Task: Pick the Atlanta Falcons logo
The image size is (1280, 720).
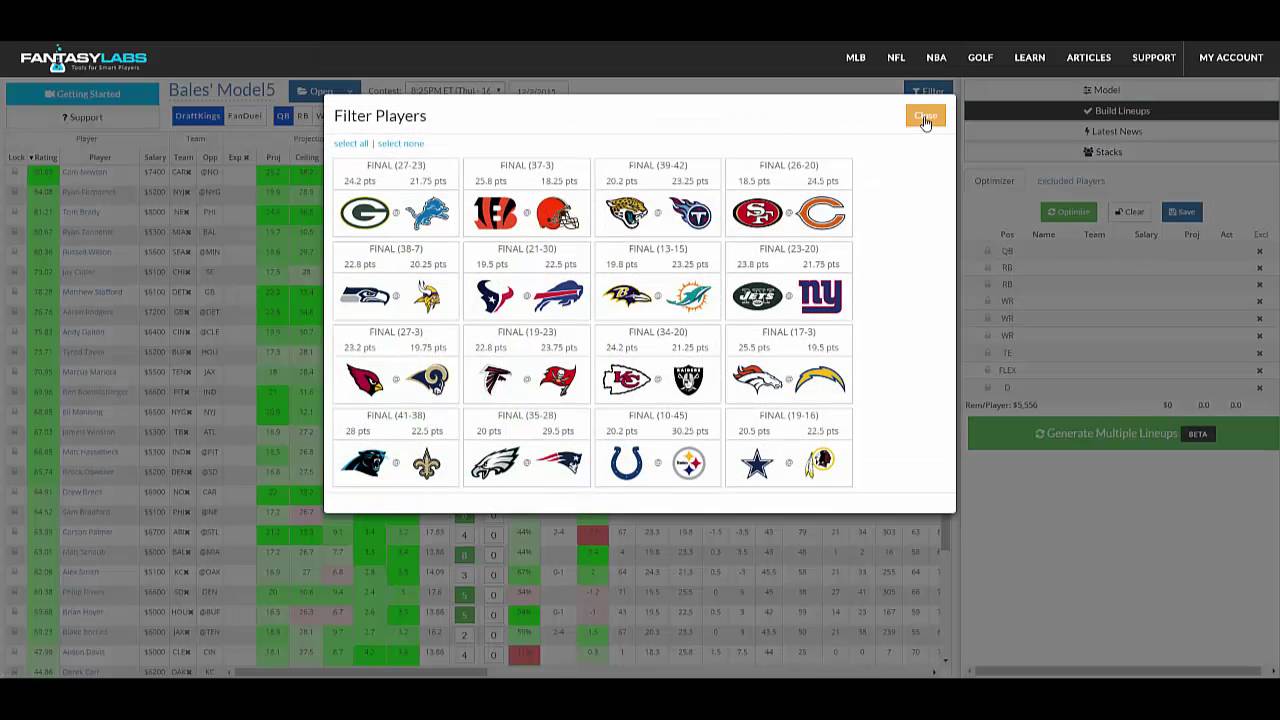Action: click(x=495, y=380)
